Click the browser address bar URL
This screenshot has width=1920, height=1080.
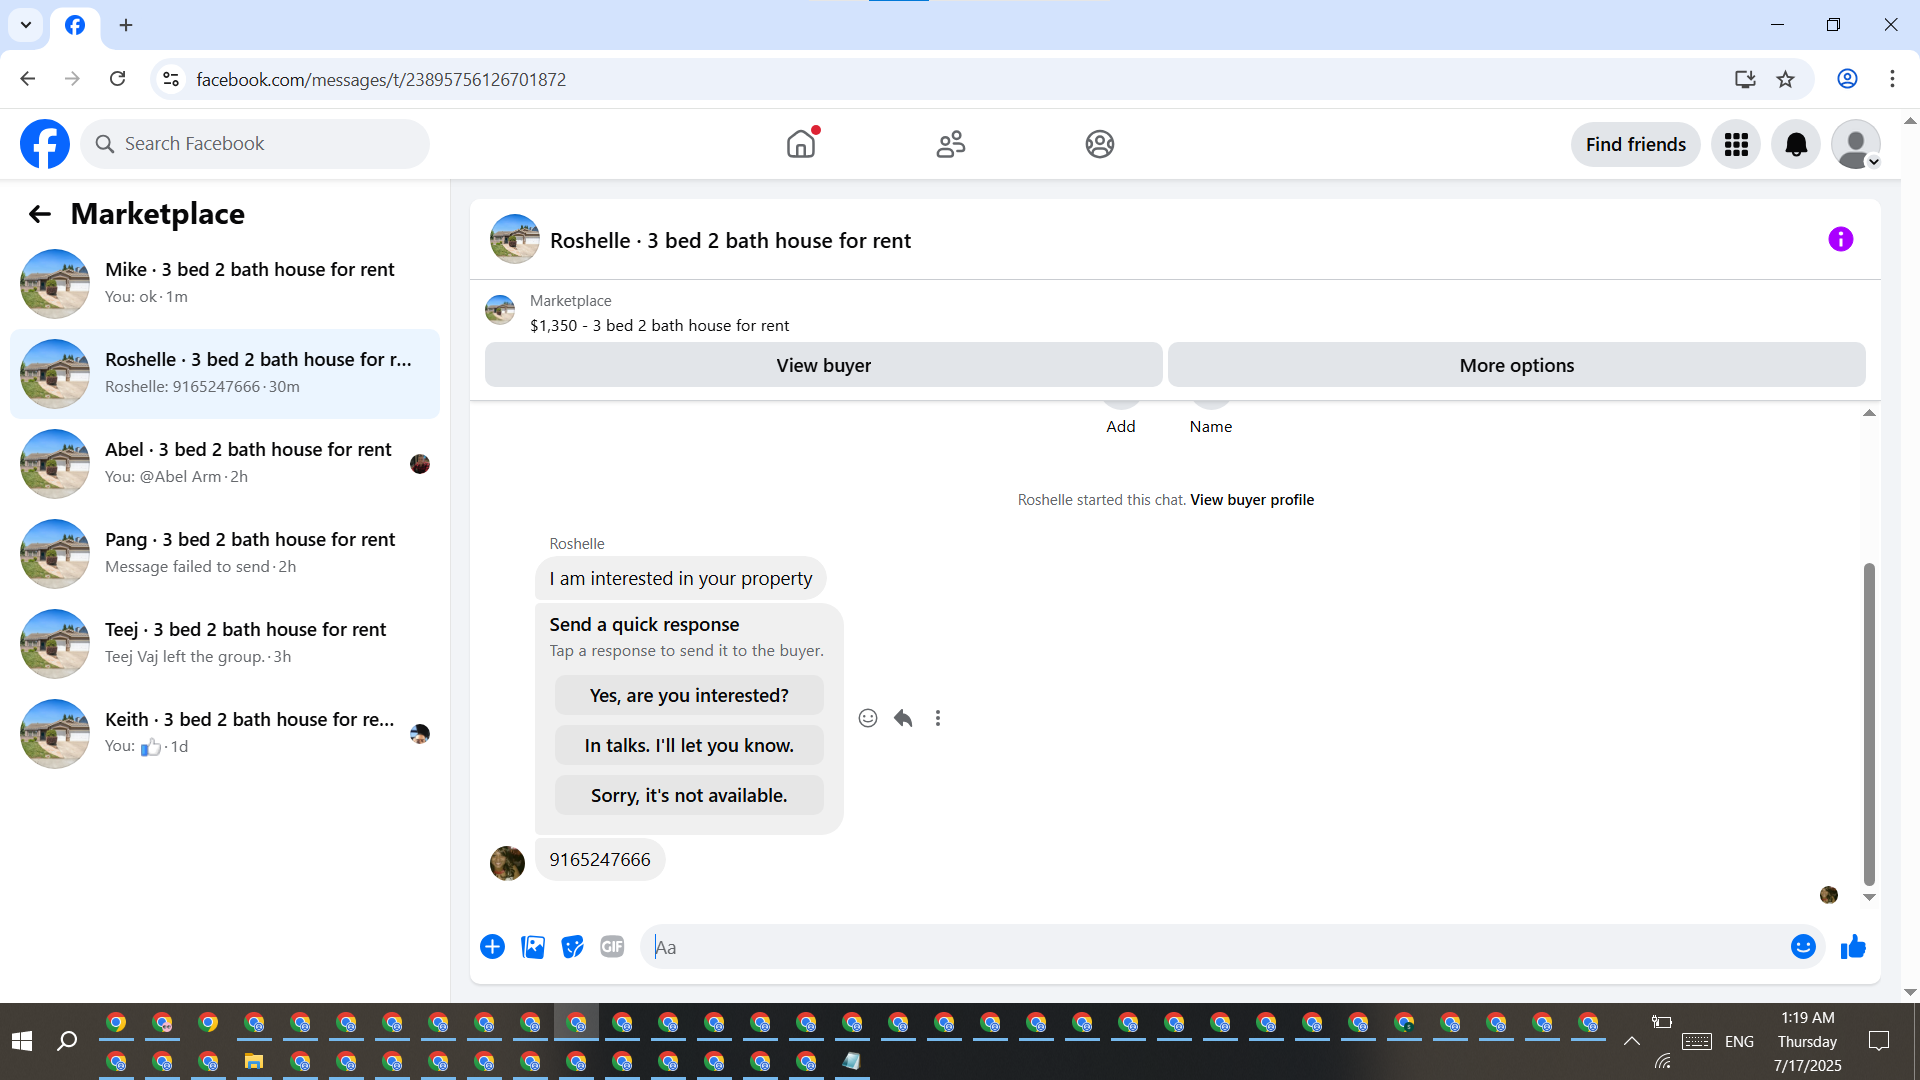381,79
